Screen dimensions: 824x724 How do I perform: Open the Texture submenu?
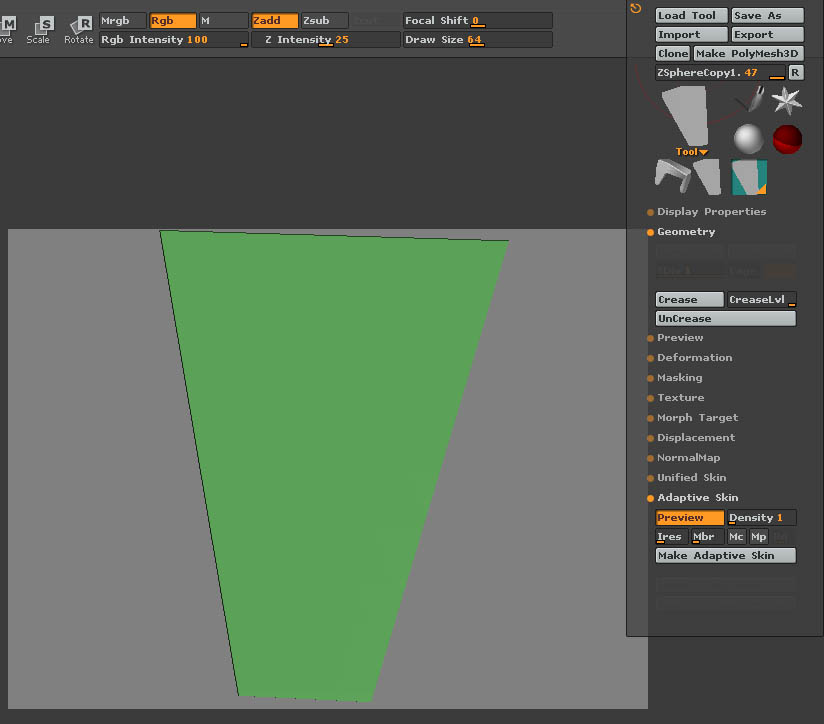(680, 398)
